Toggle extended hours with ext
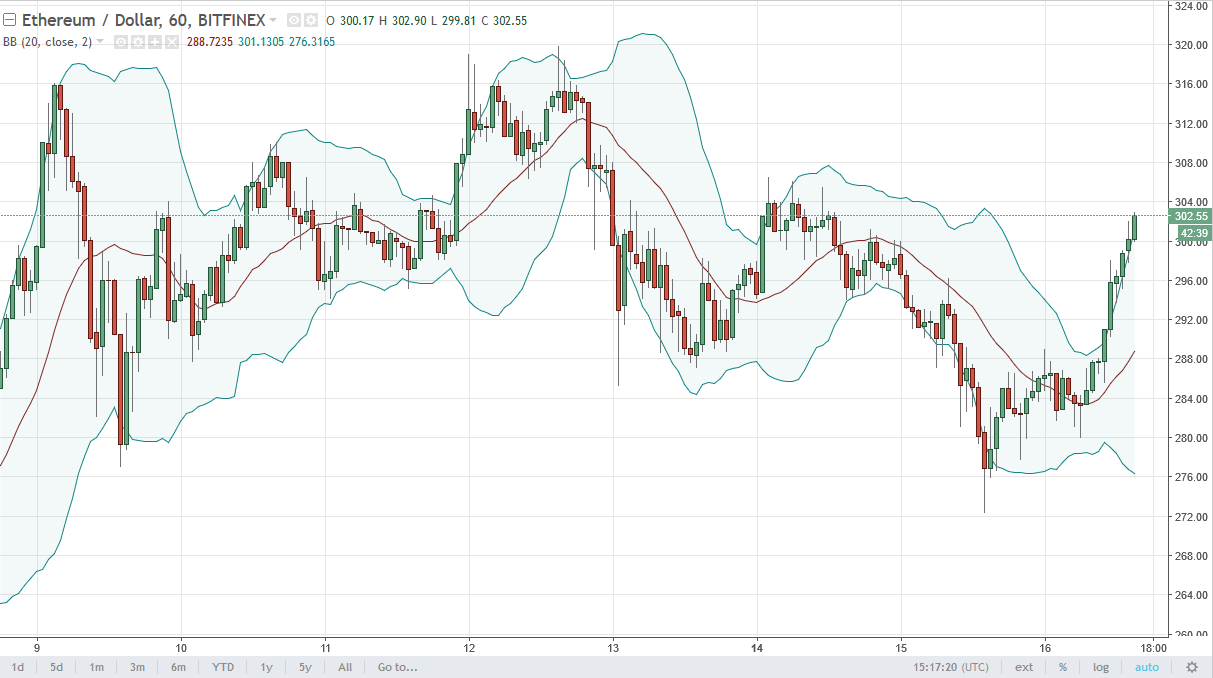This screenshot has width=1213, height=678. coord(1024,667)
